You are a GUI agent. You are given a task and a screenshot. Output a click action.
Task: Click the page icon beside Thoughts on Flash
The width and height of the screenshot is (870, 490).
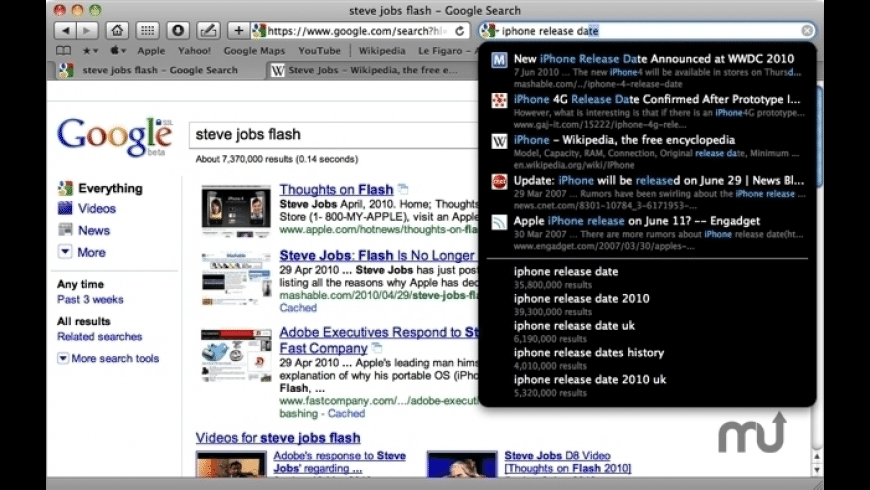point(403,189)
